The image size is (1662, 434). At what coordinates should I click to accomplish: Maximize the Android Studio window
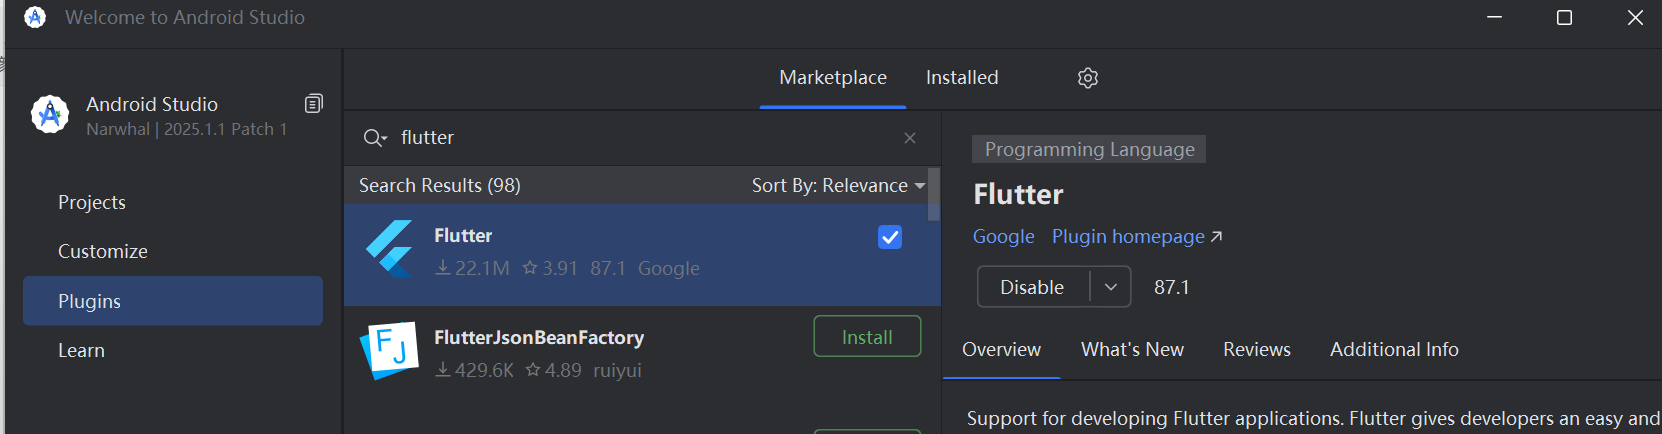[1565, 17]
